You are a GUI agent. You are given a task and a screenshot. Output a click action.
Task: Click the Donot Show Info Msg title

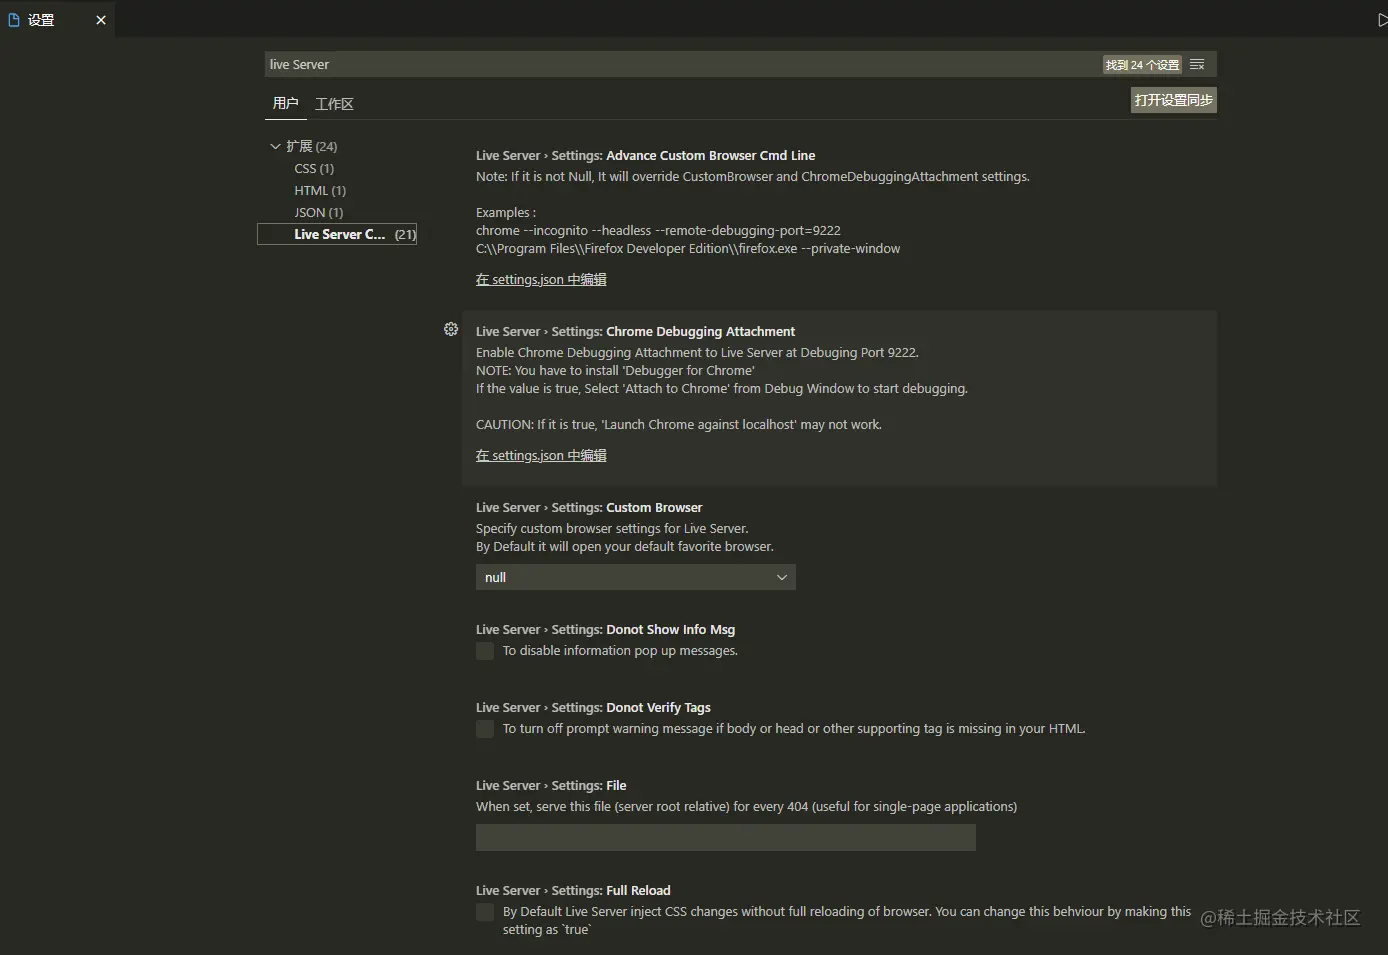[x=605, y=629]
